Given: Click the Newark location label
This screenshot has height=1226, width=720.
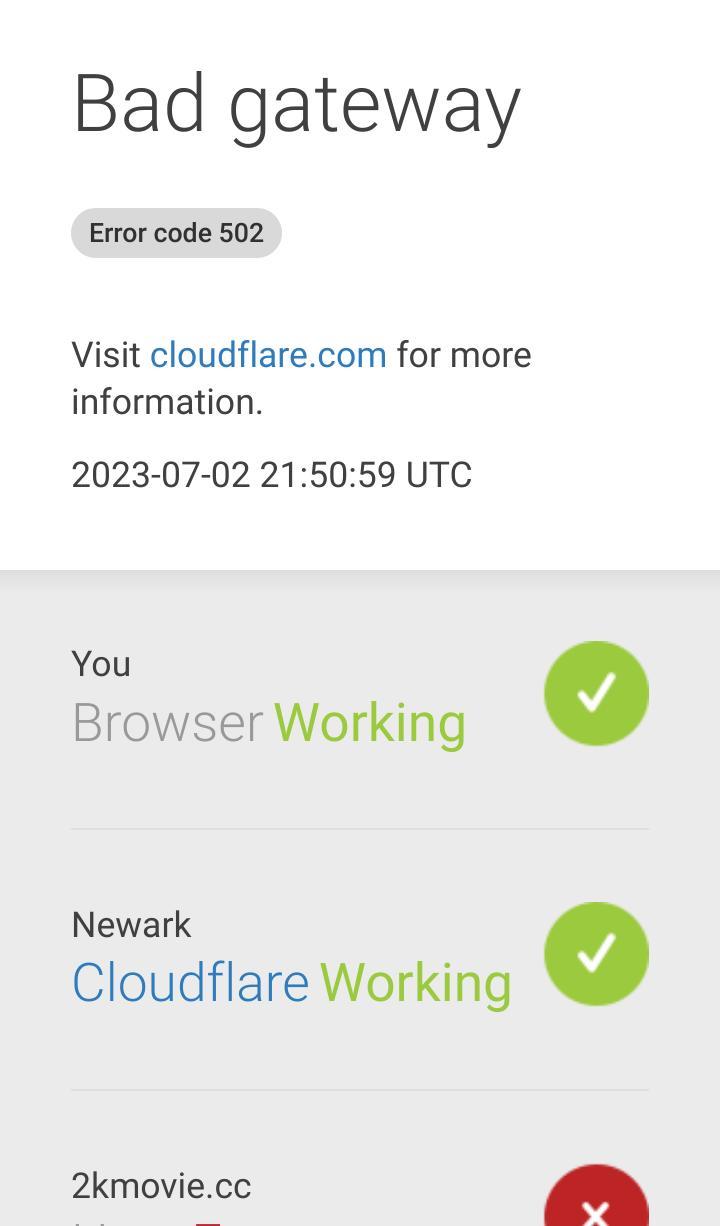Looking at the screenshot, I should coord(131,925).
